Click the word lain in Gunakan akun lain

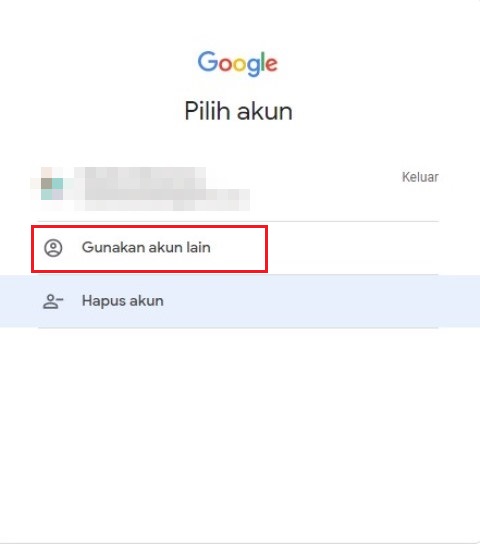(x=198, y=247)
